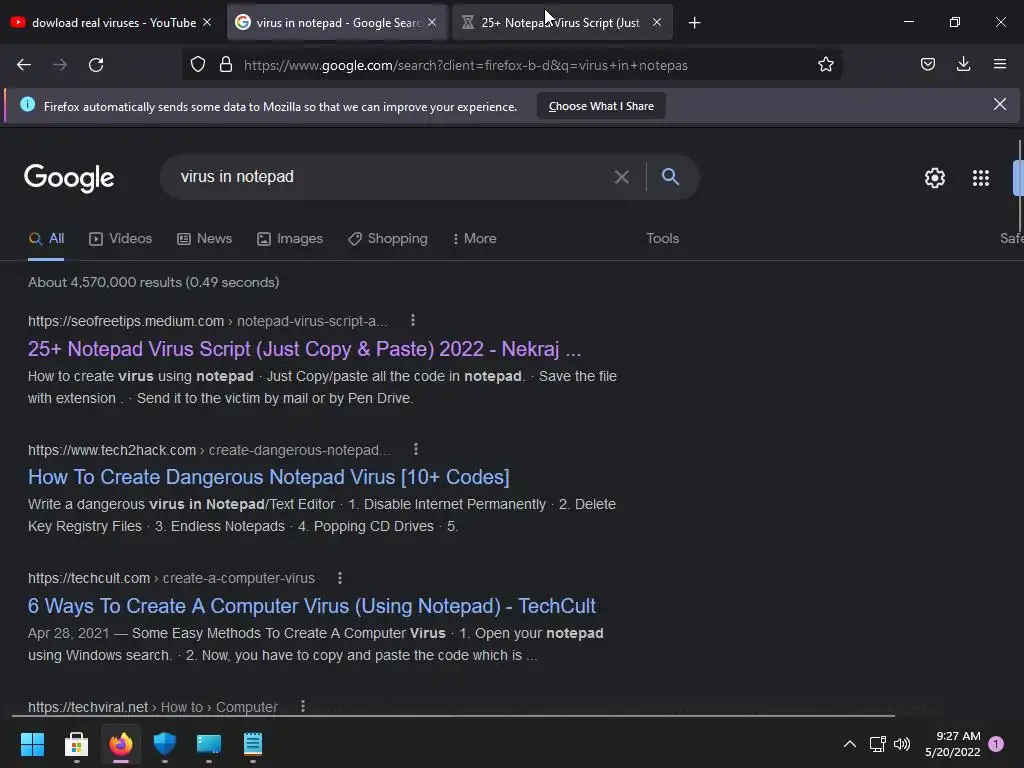
Task: Open options for seofreetips.medium.com result
Action: pyautogui.click(x=413, y=321)
